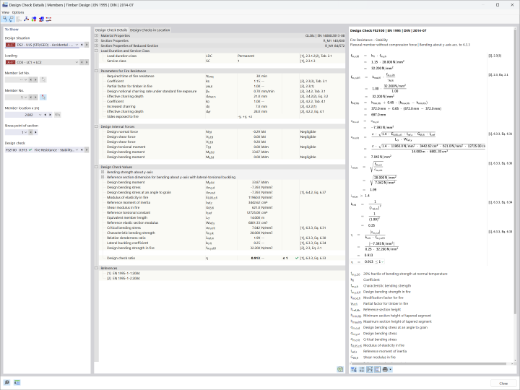520x390 pixels.
Task: Open the Member No. dropdown
Action: 26,97
